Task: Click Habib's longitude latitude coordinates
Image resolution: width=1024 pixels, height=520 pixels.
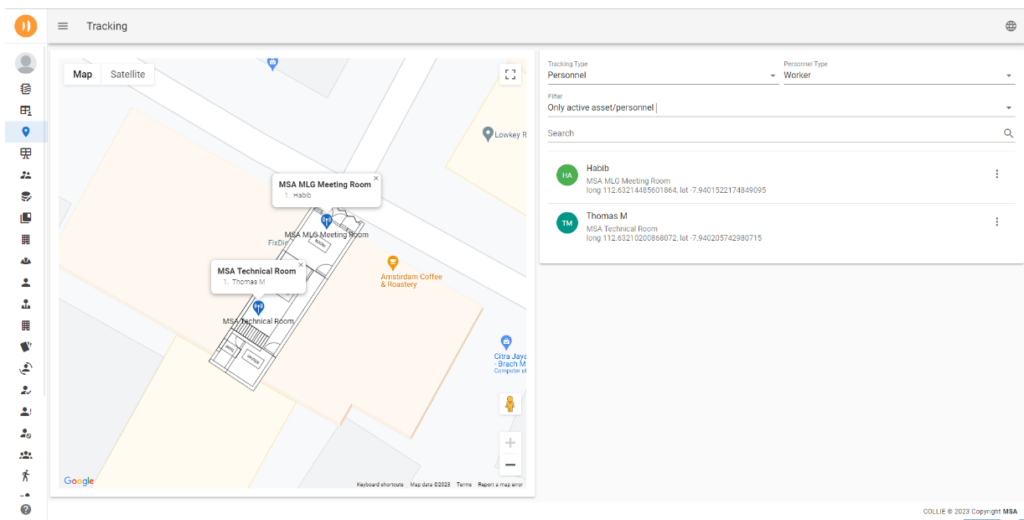Action: coord(676,190)
